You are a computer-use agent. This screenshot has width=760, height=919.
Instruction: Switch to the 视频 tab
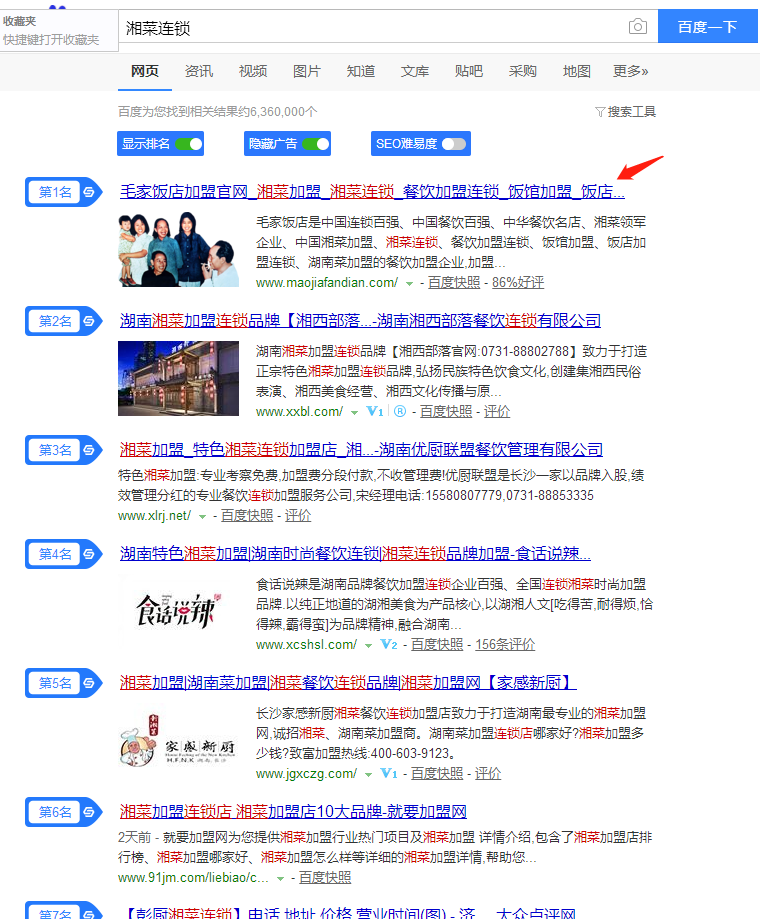click(253, 71)
